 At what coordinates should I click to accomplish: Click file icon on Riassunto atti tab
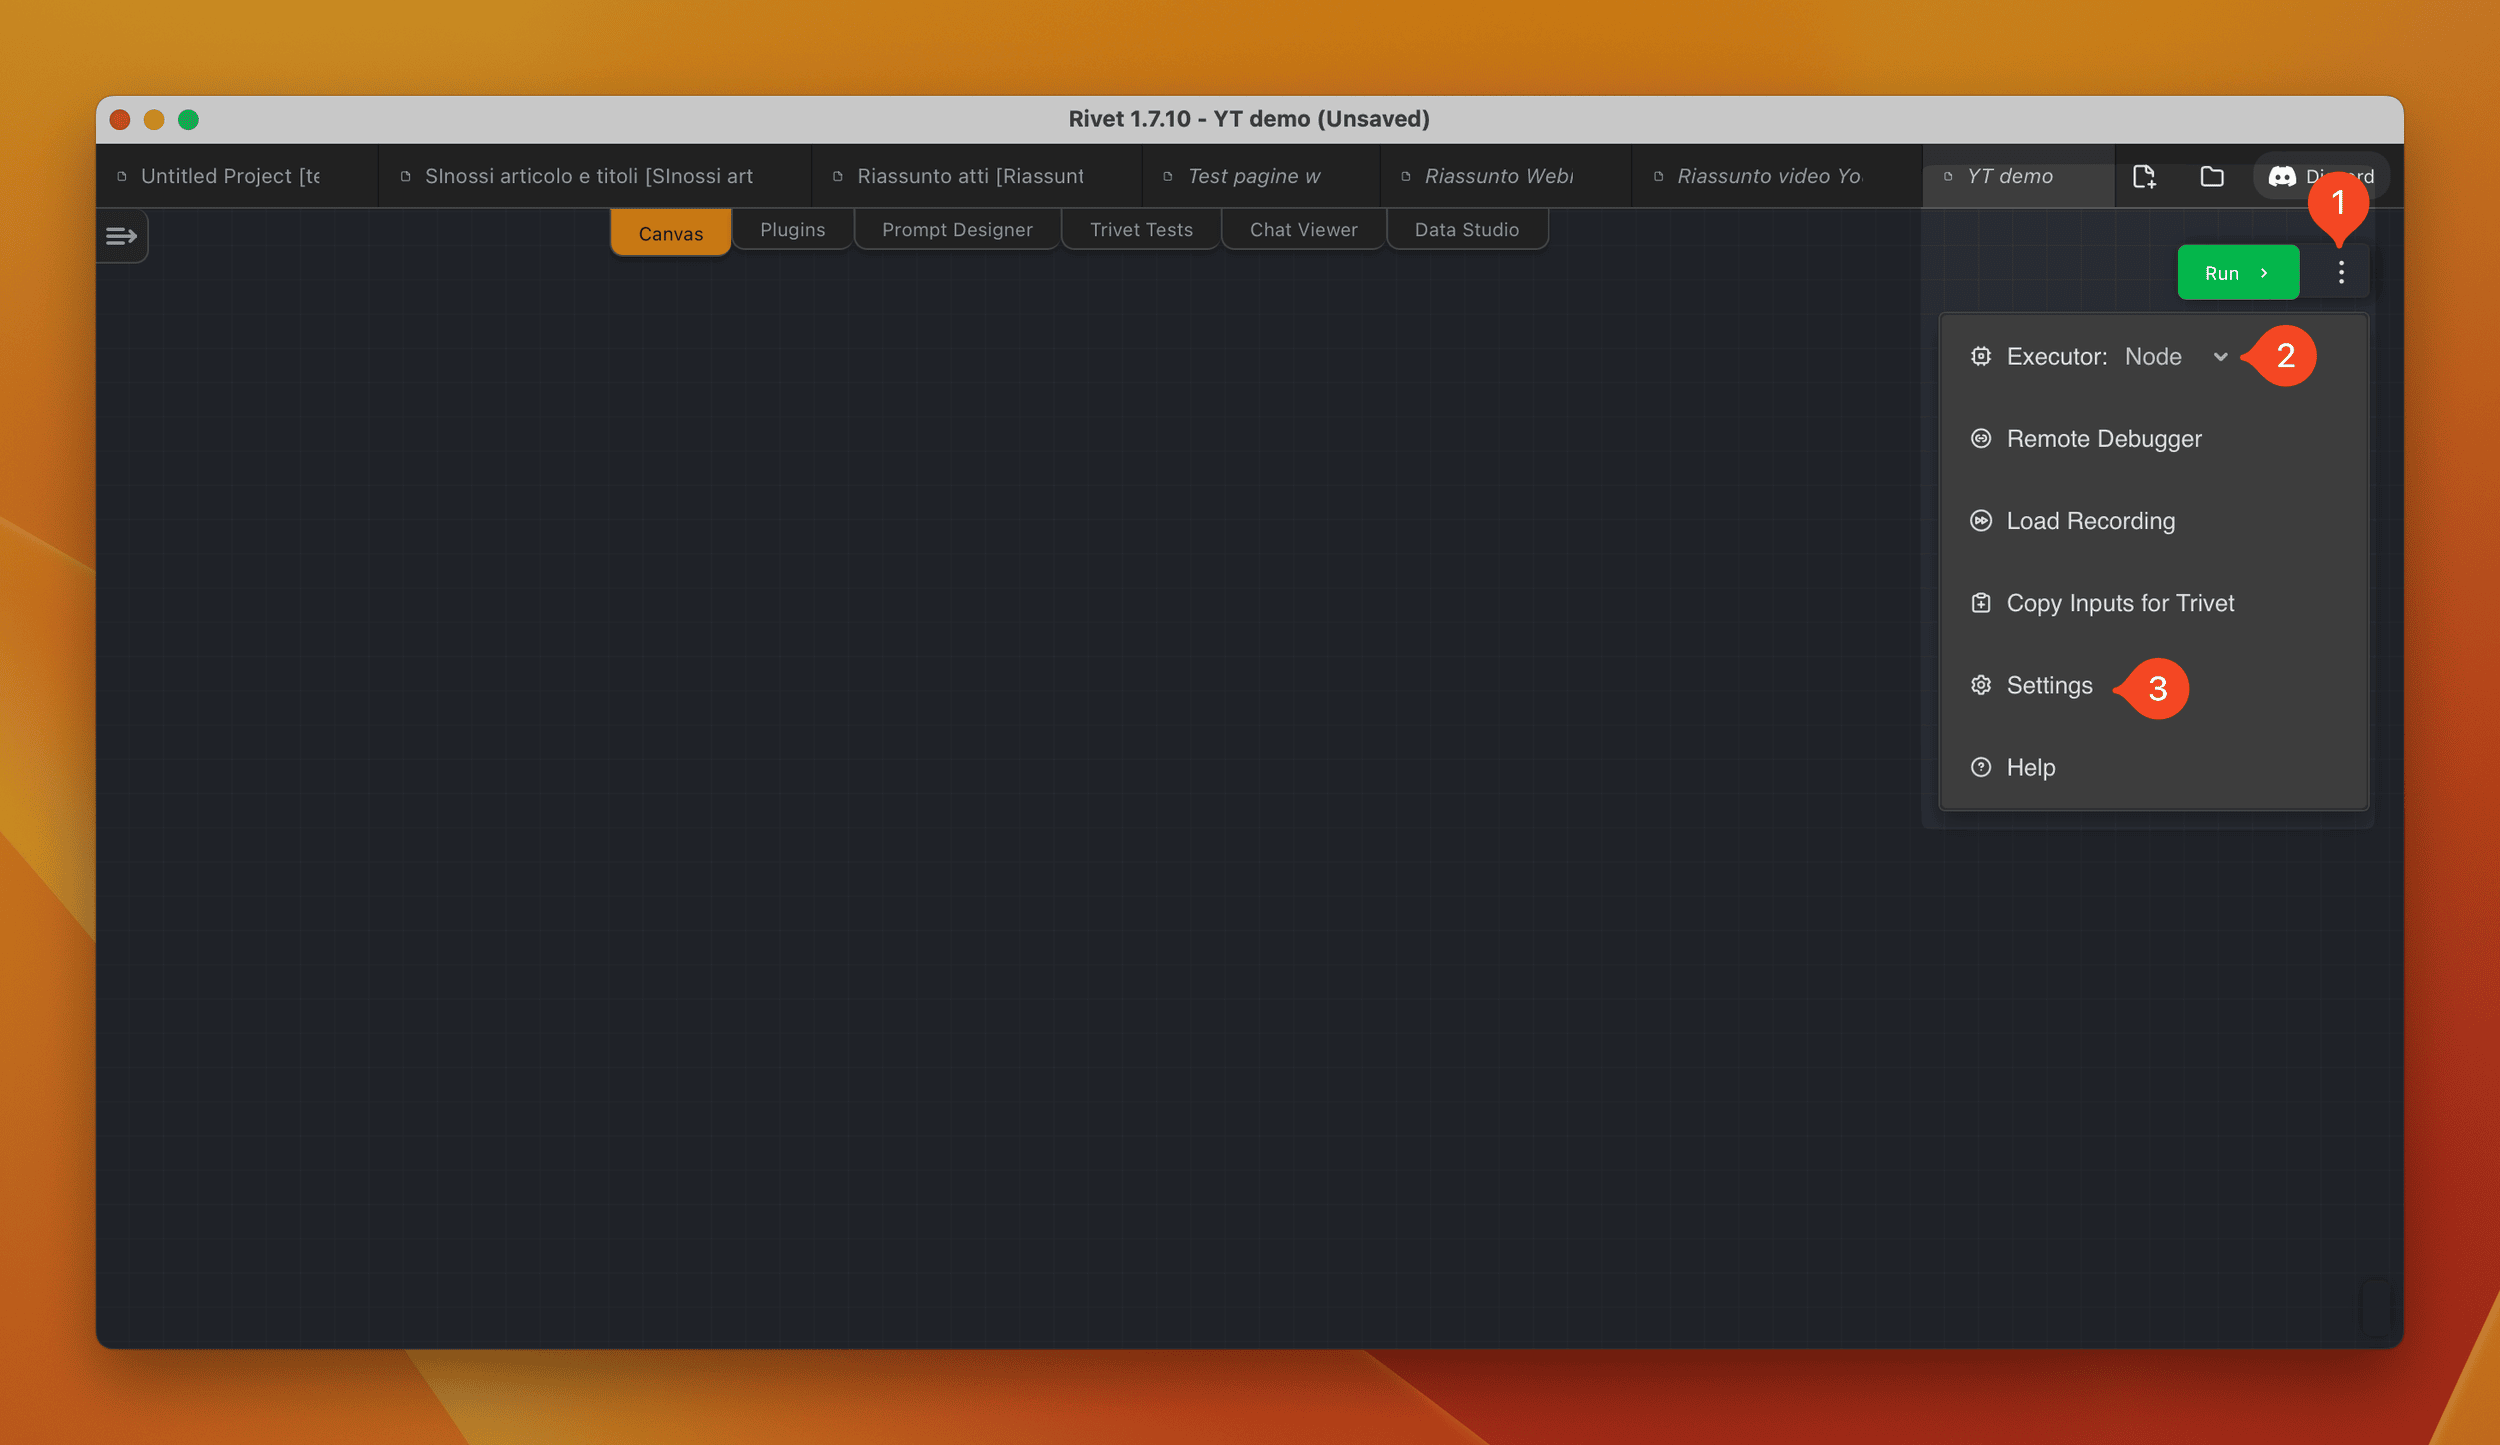[838, 176]
